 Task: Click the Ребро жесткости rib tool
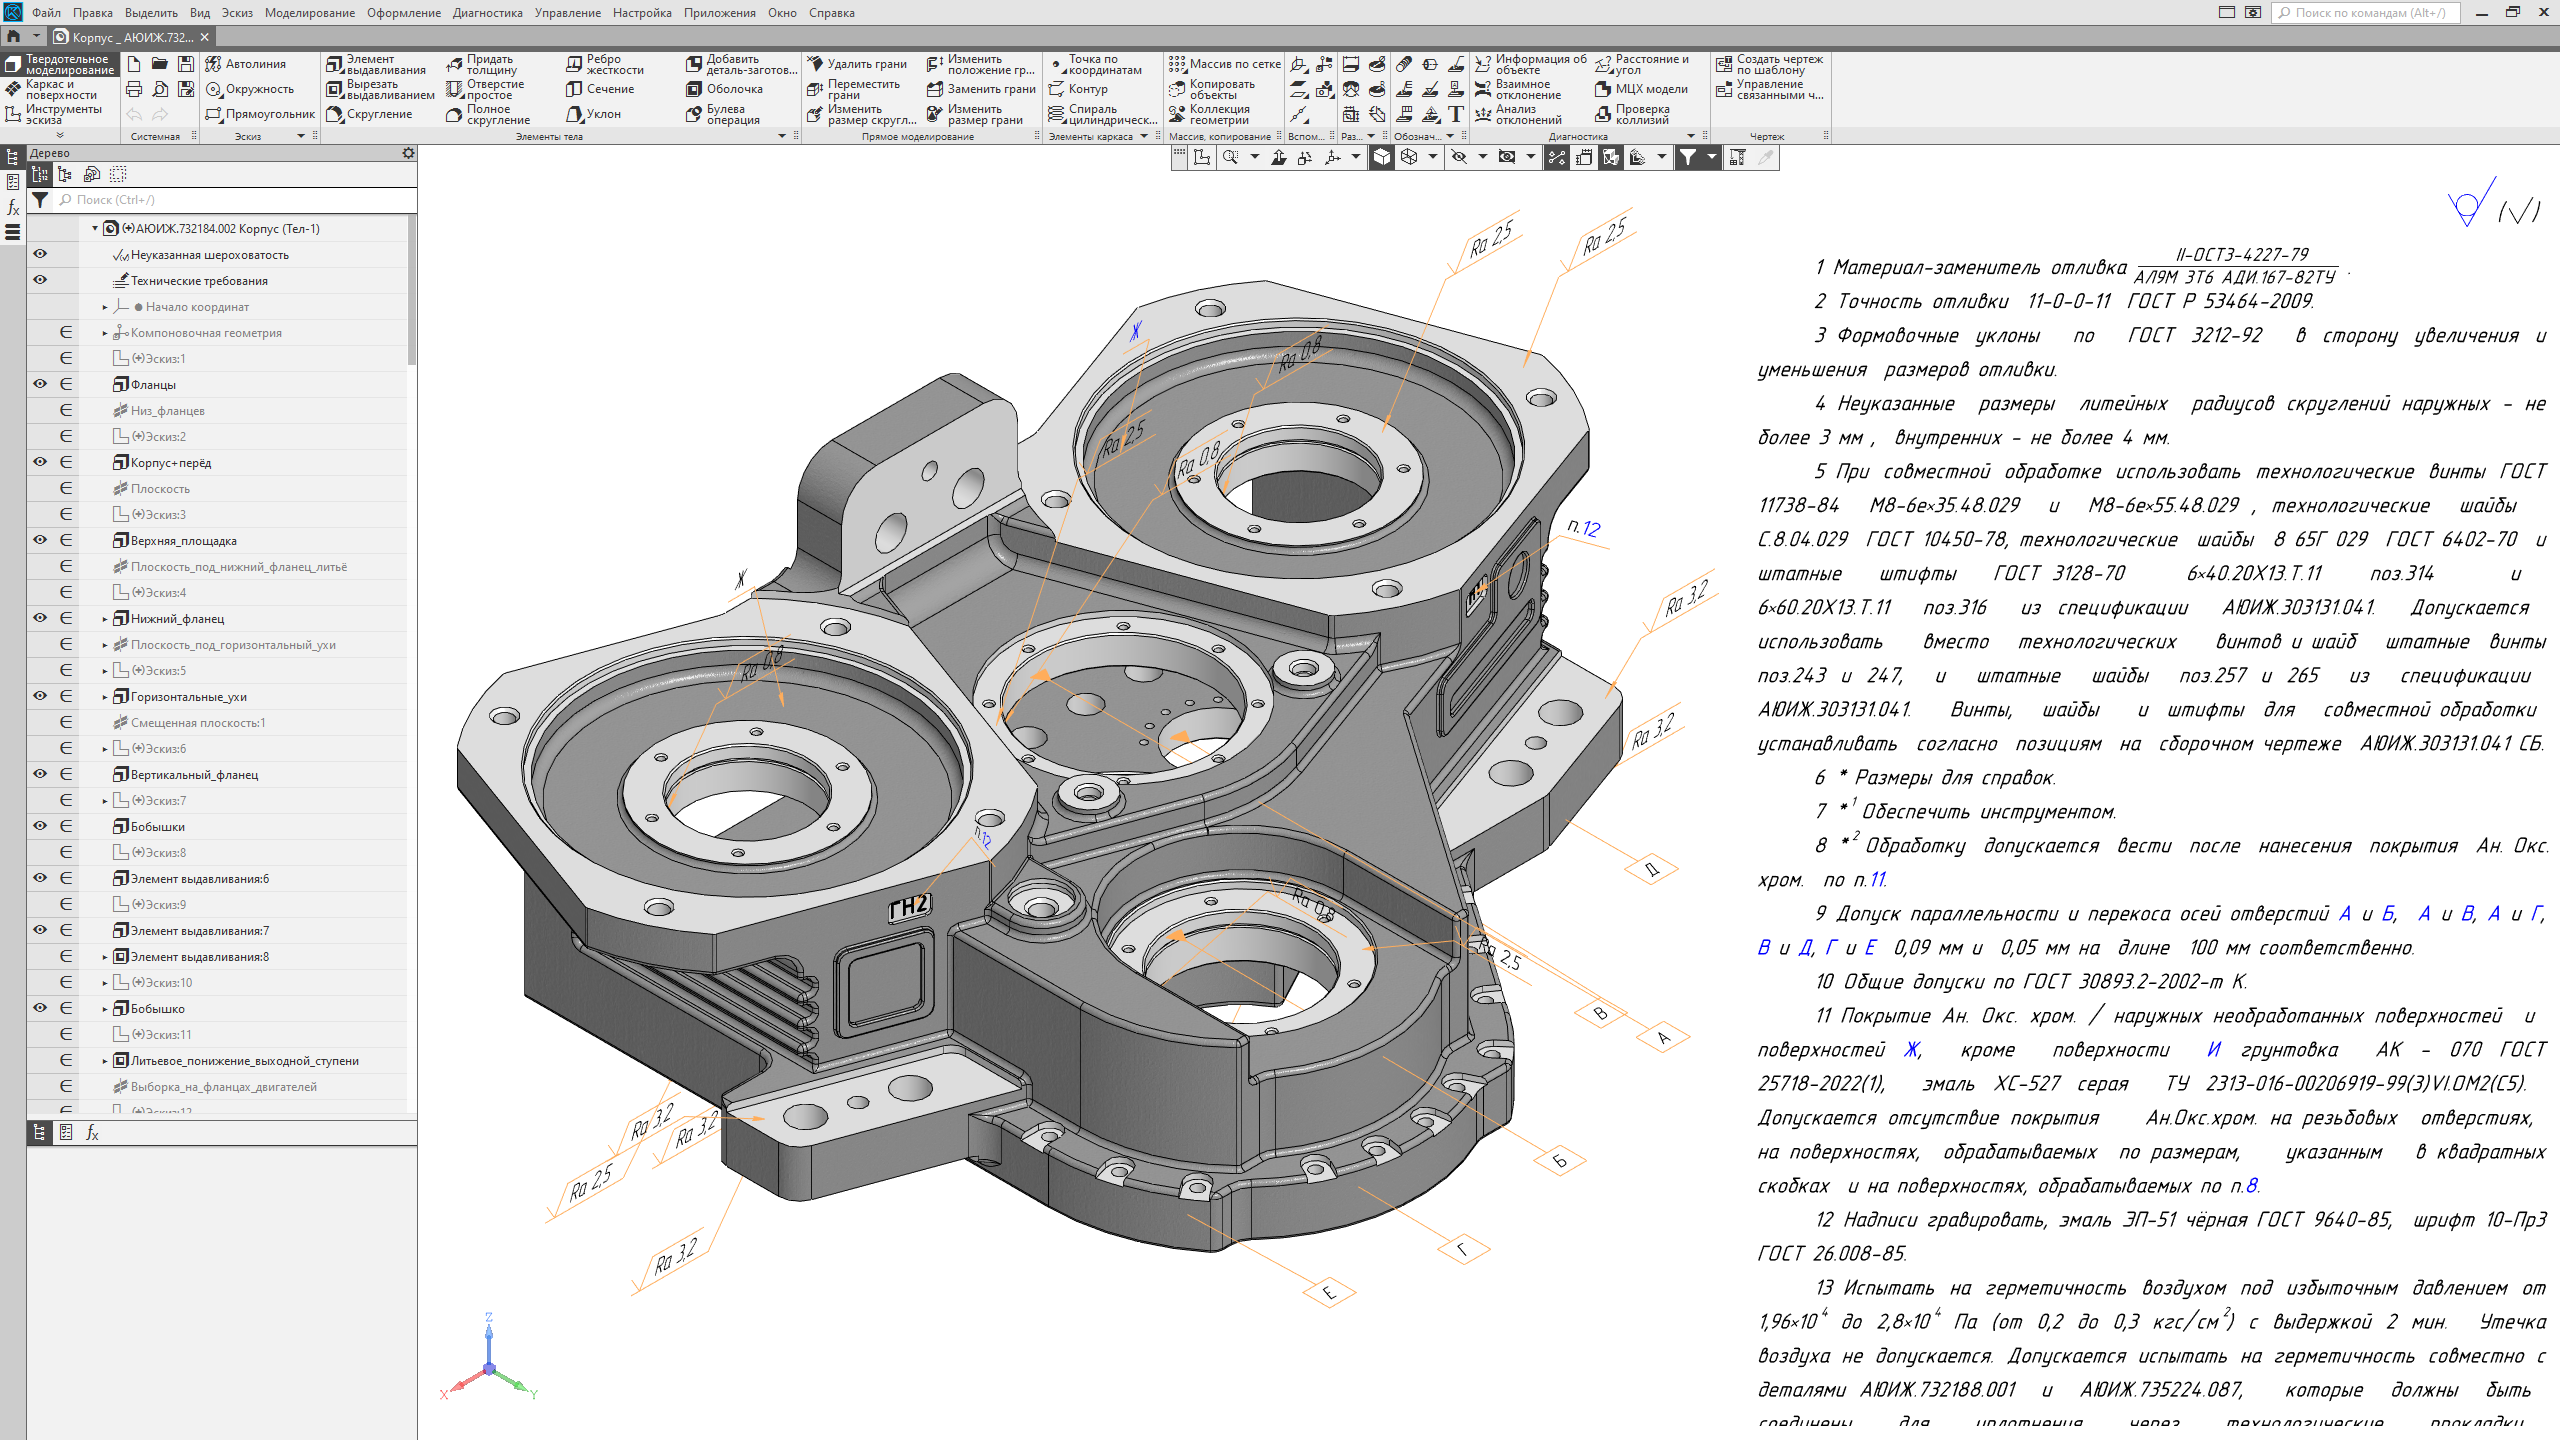605,64
